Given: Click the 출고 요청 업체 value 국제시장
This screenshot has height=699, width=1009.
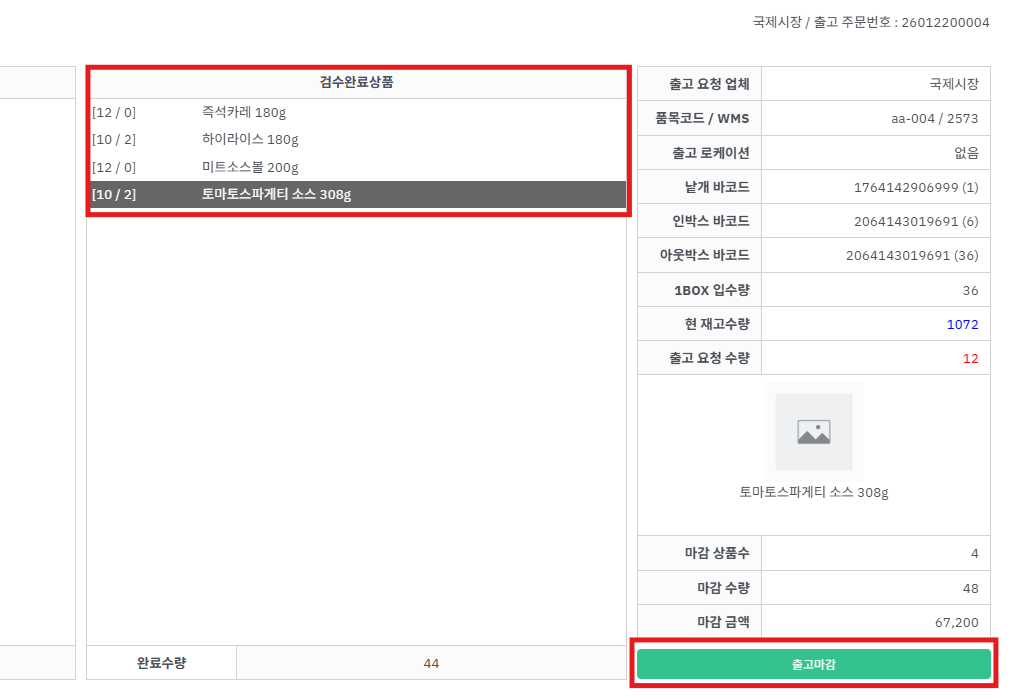Looking at the screenshot, I should pyautogui.click(x=953, y=84).
